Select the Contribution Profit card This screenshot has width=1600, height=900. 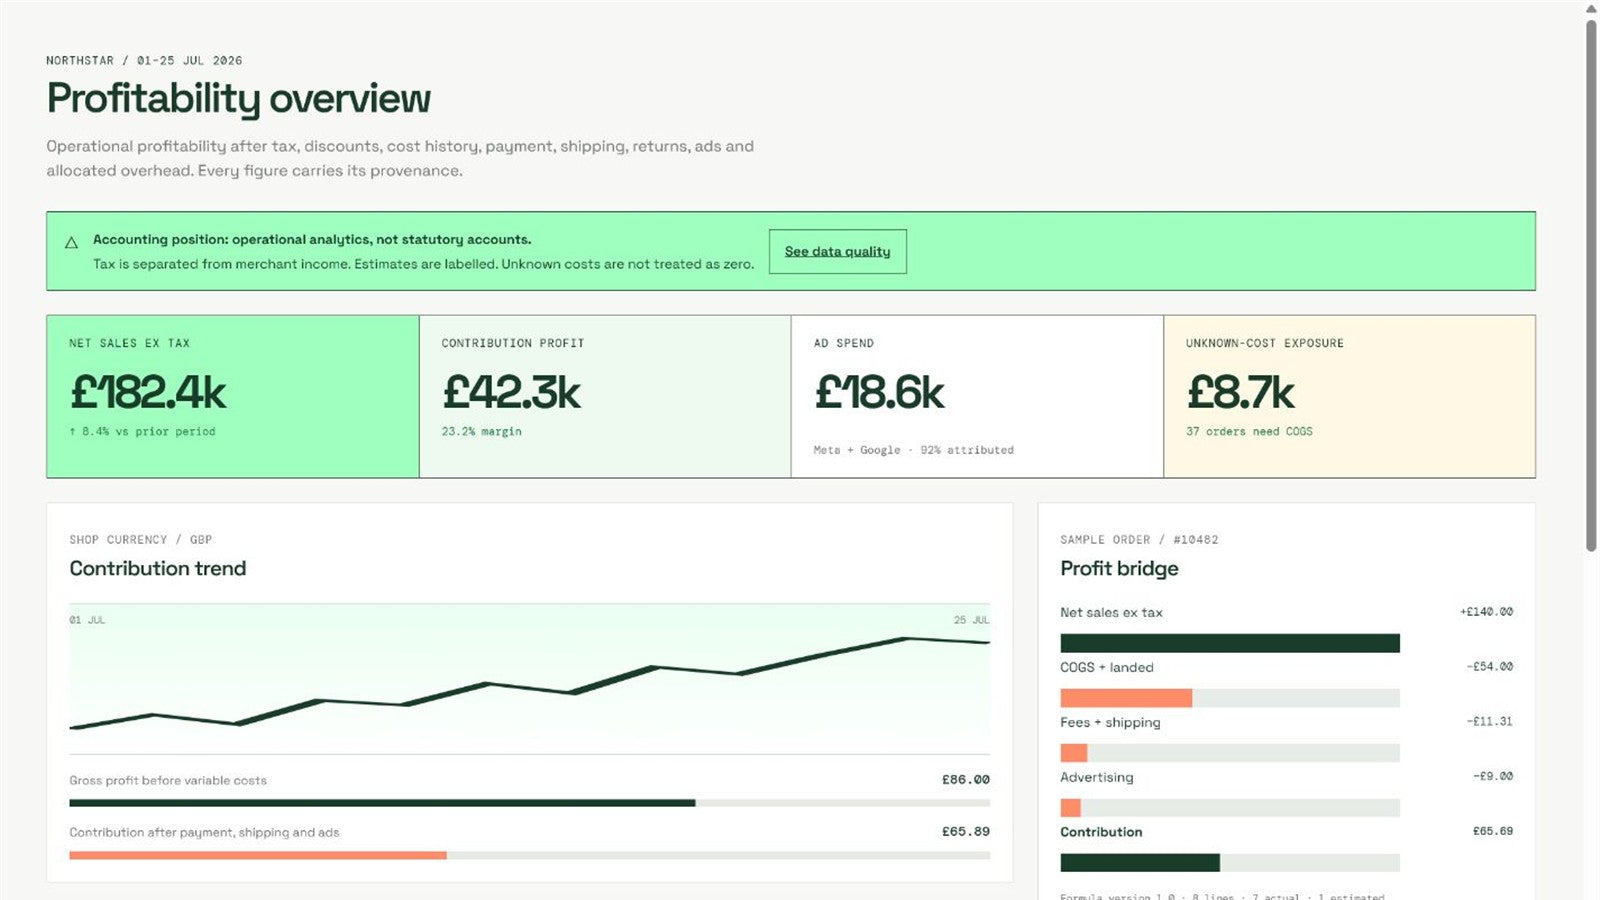[x=605, y=396]
